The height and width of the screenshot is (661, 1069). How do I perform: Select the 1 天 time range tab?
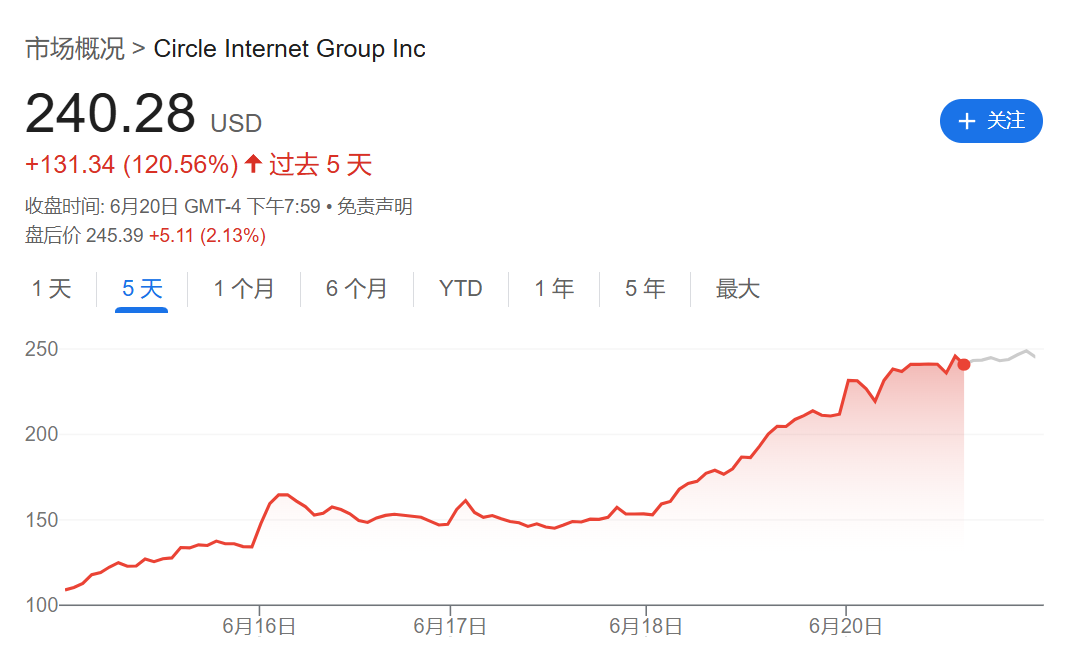[x=51, y=288]
